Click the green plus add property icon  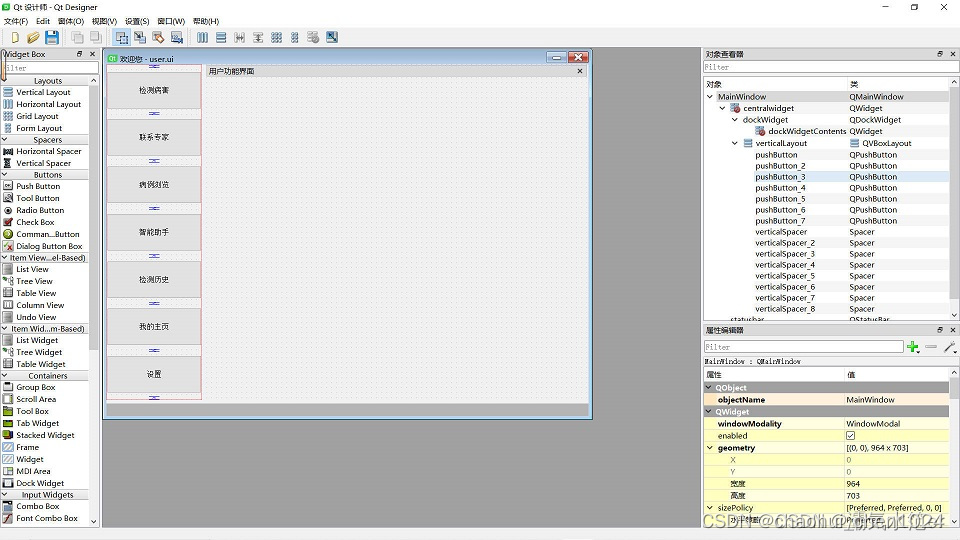913,347
